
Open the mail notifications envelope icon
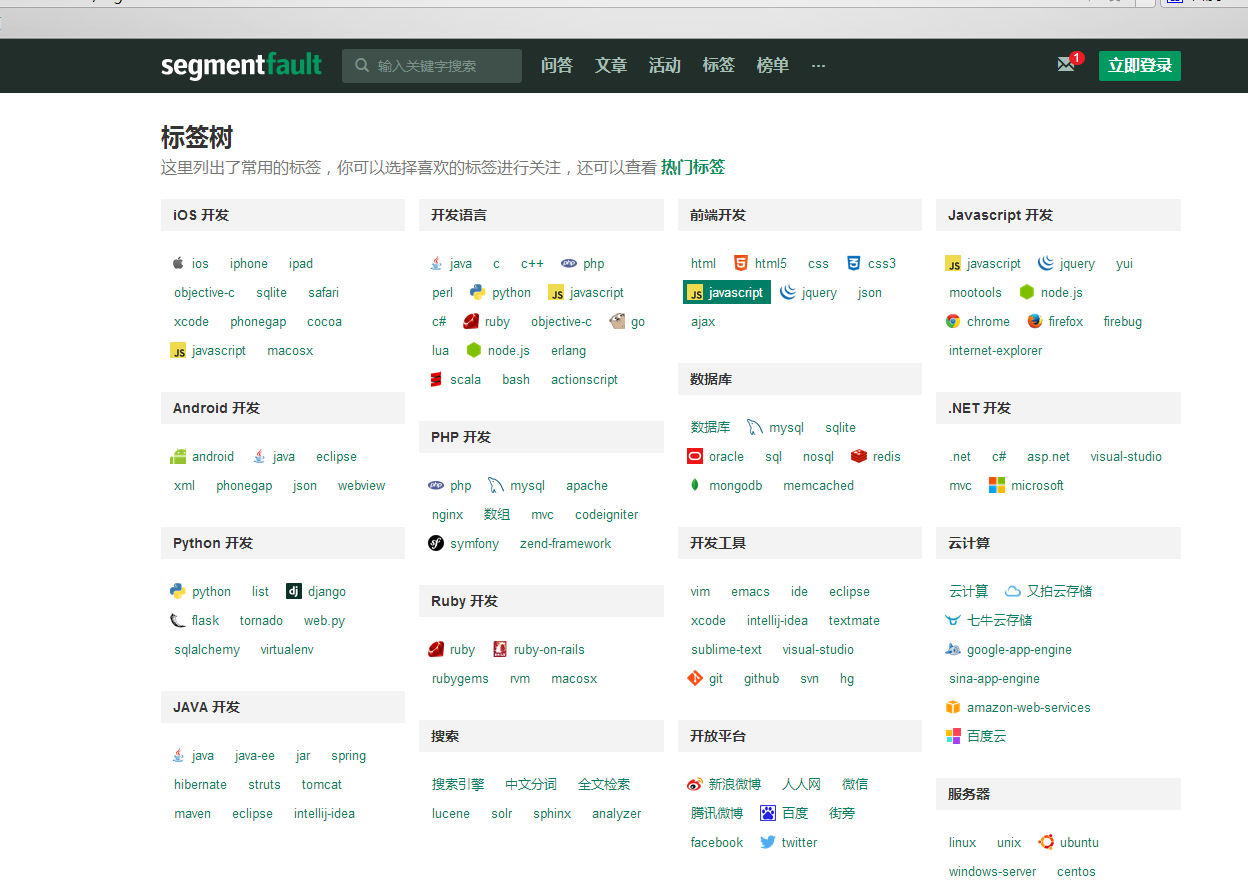pos(1066,65)
